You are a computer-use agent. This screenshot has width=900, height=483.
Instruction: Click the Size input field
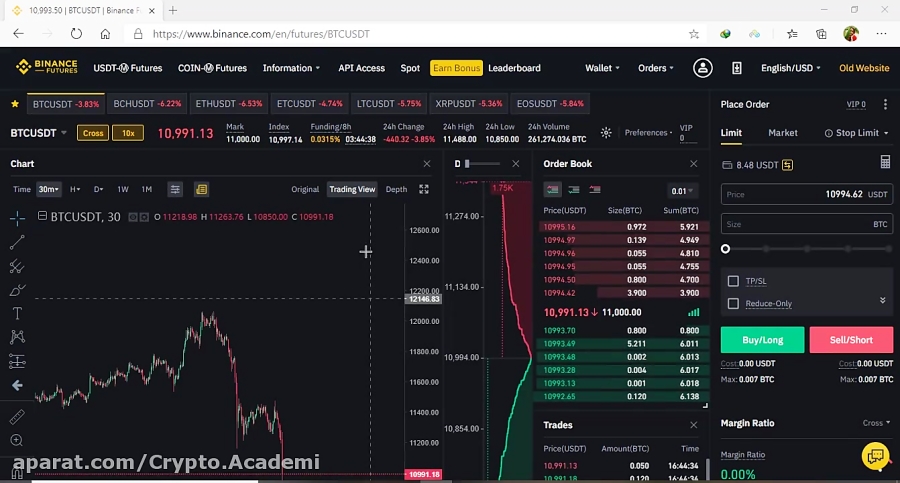click(x=807, y=224)
